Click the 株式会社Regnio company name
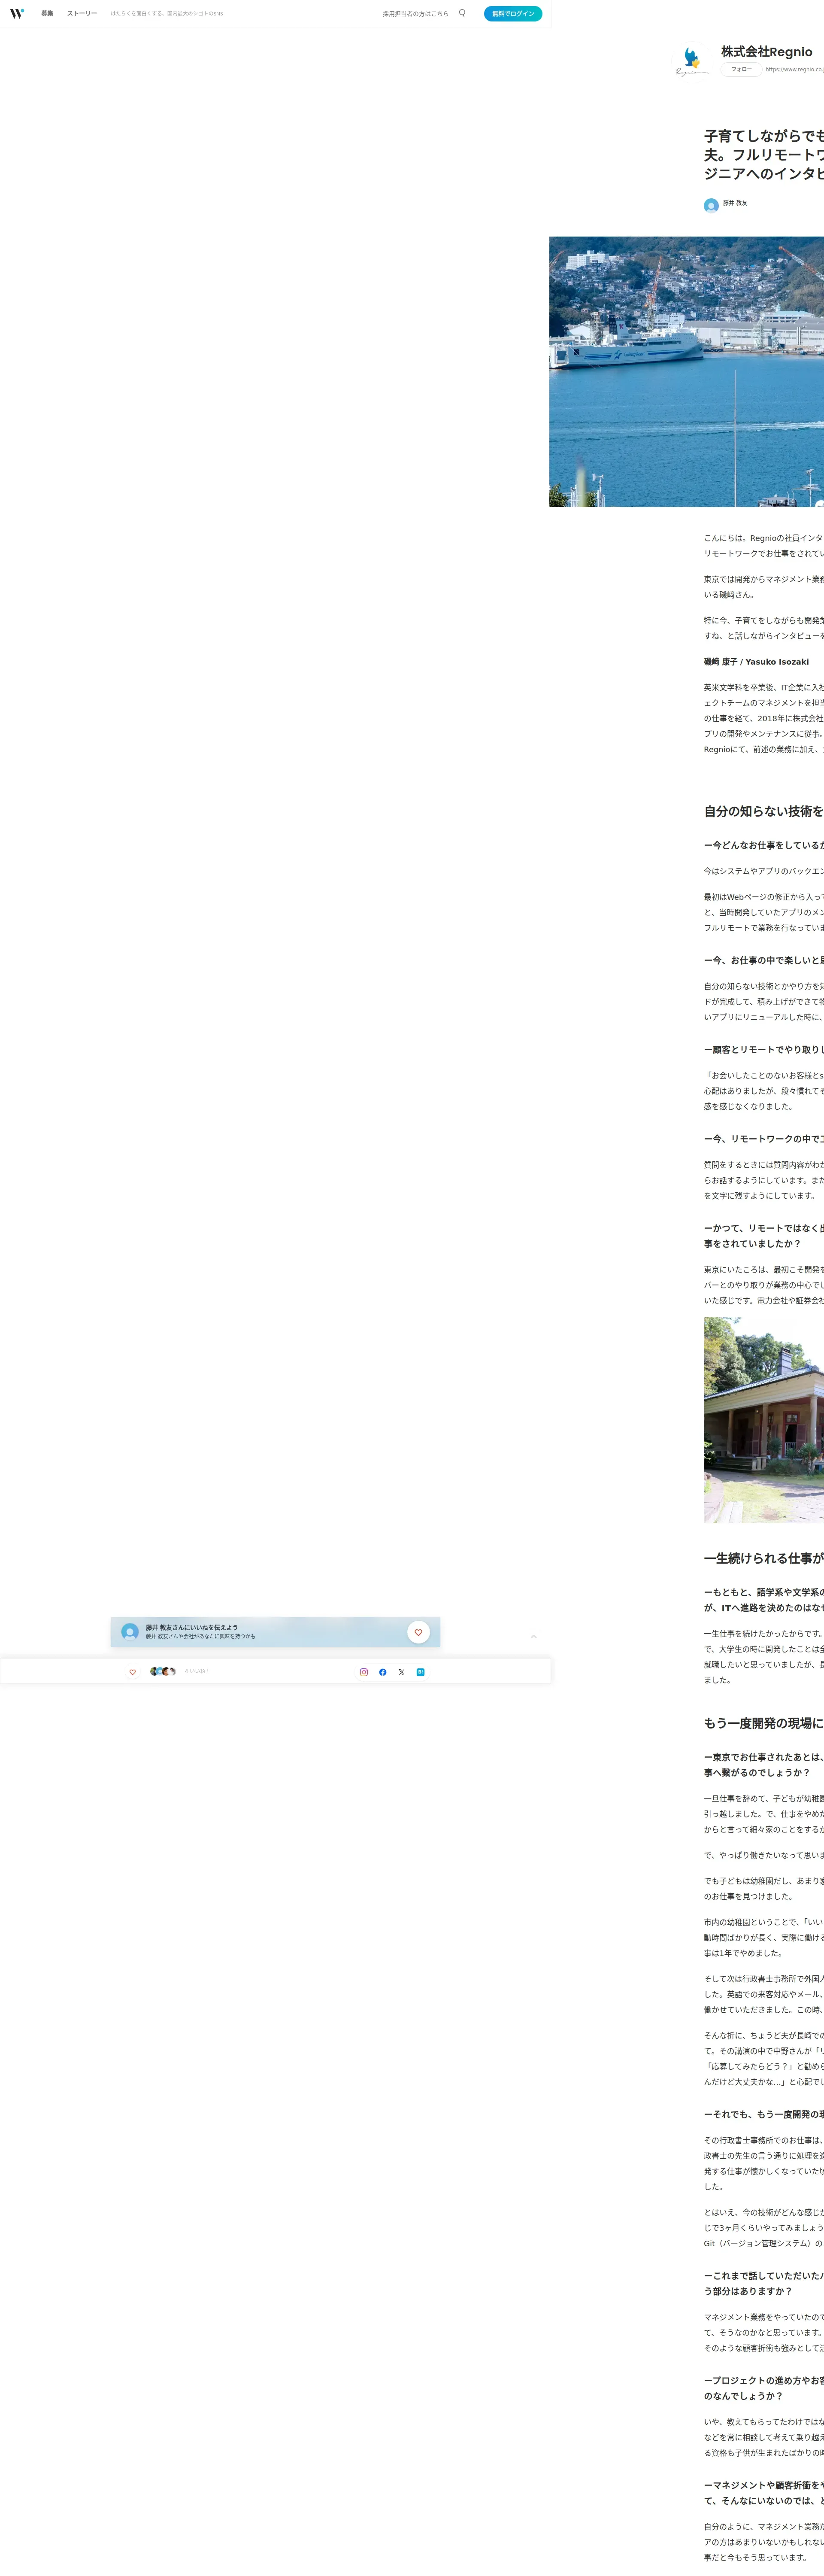 pyautogui.click(x=767, y=51)
